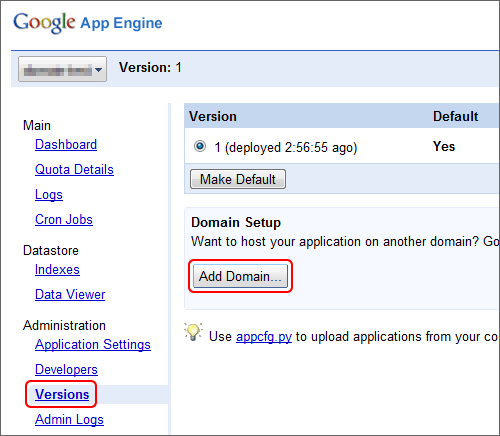The height and width of the screenshot is (436, 500).
Task: Click the Make Default button
Action: tap(238, 179)
